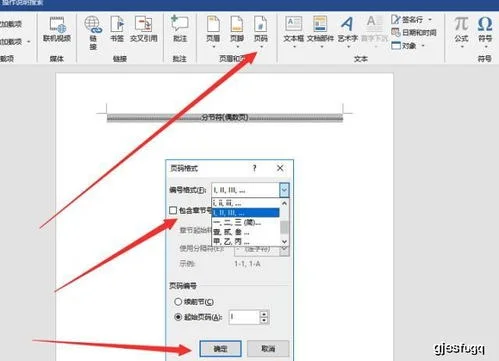This screenshot has height=361, width=499.
Task: Expand the second add-ins (加载项) dropdown arrow
Action: pos(29,42)
